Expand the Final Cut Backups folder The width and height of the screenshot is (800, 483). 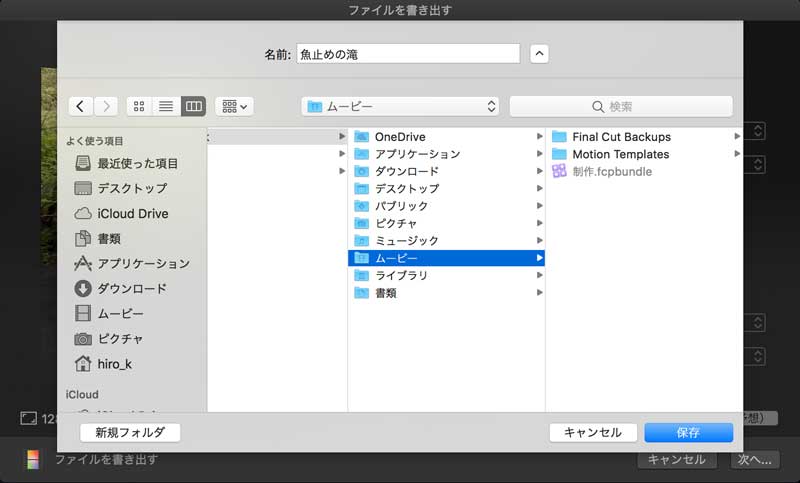621,137
